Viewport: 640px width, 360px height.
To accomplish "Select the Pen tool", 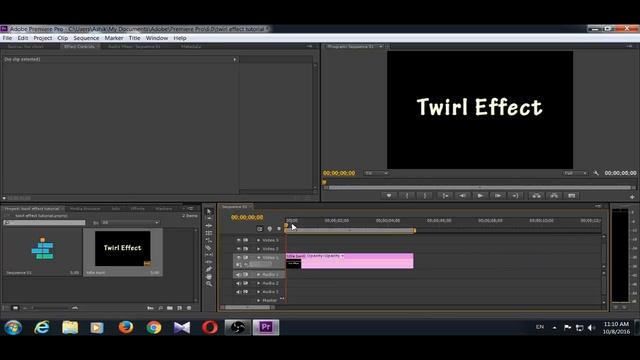I will click(x=209, y=269).
